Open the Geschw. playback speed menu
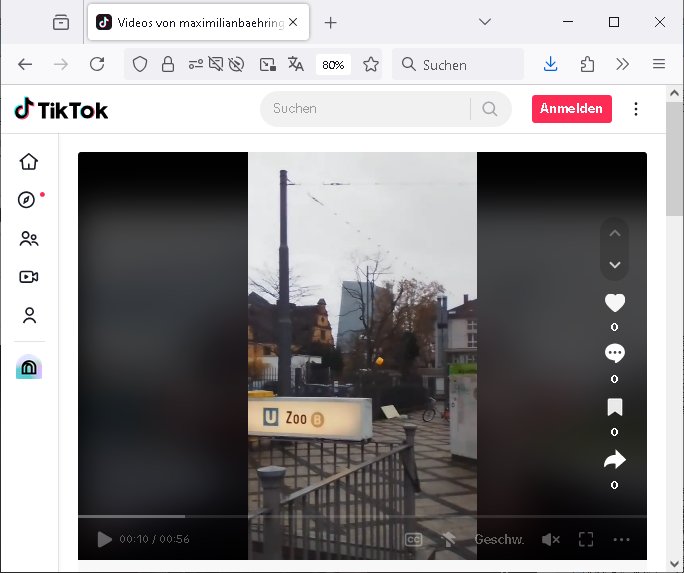Screen dimensions: 684x573 pyautogui.click(x=499, y=539)
